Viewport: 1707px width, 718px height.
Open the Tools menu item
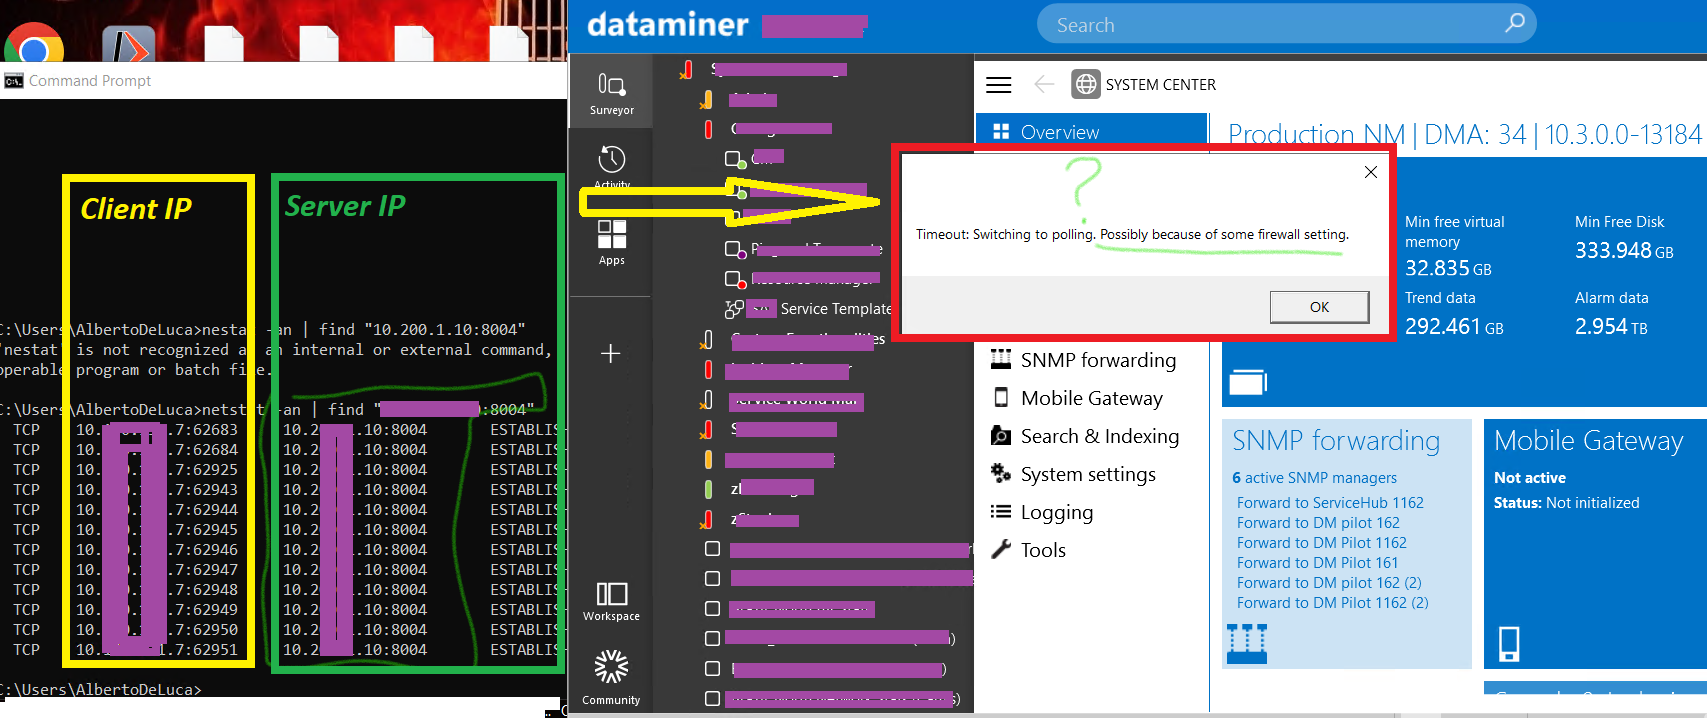pos(1043,550)
